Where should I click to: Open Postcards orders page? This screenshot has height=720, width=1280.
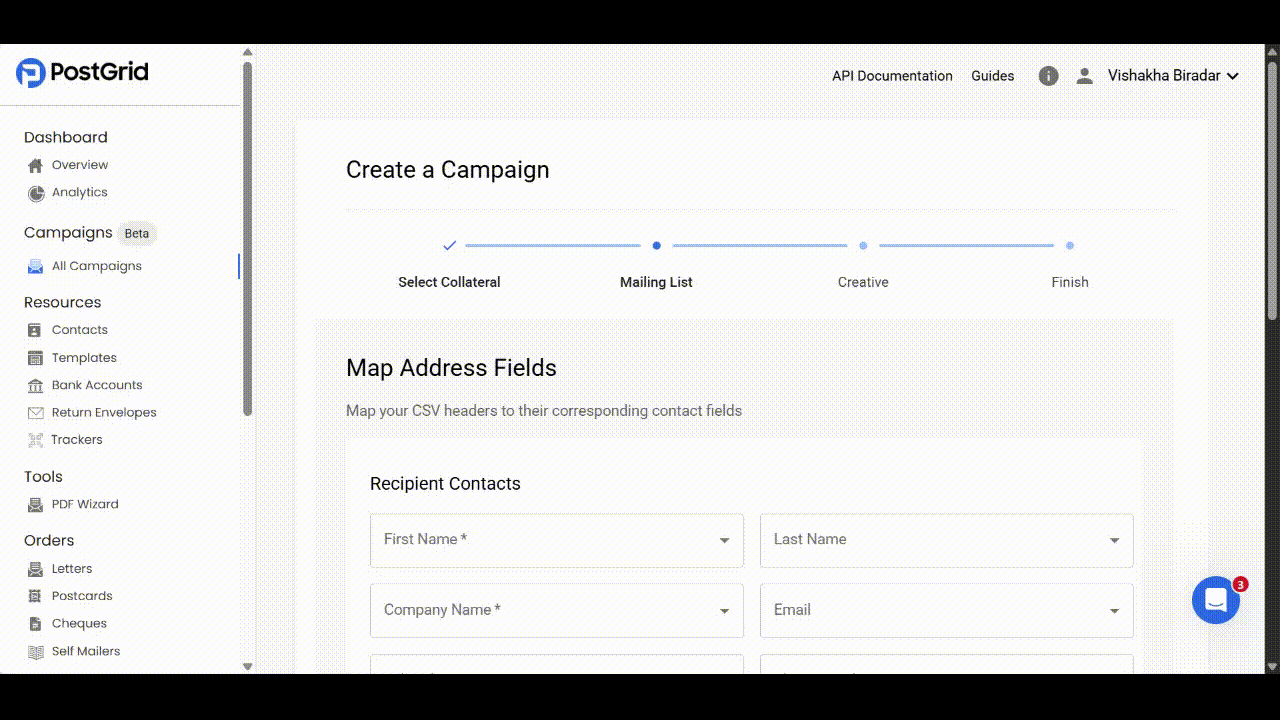pos(82,596)
